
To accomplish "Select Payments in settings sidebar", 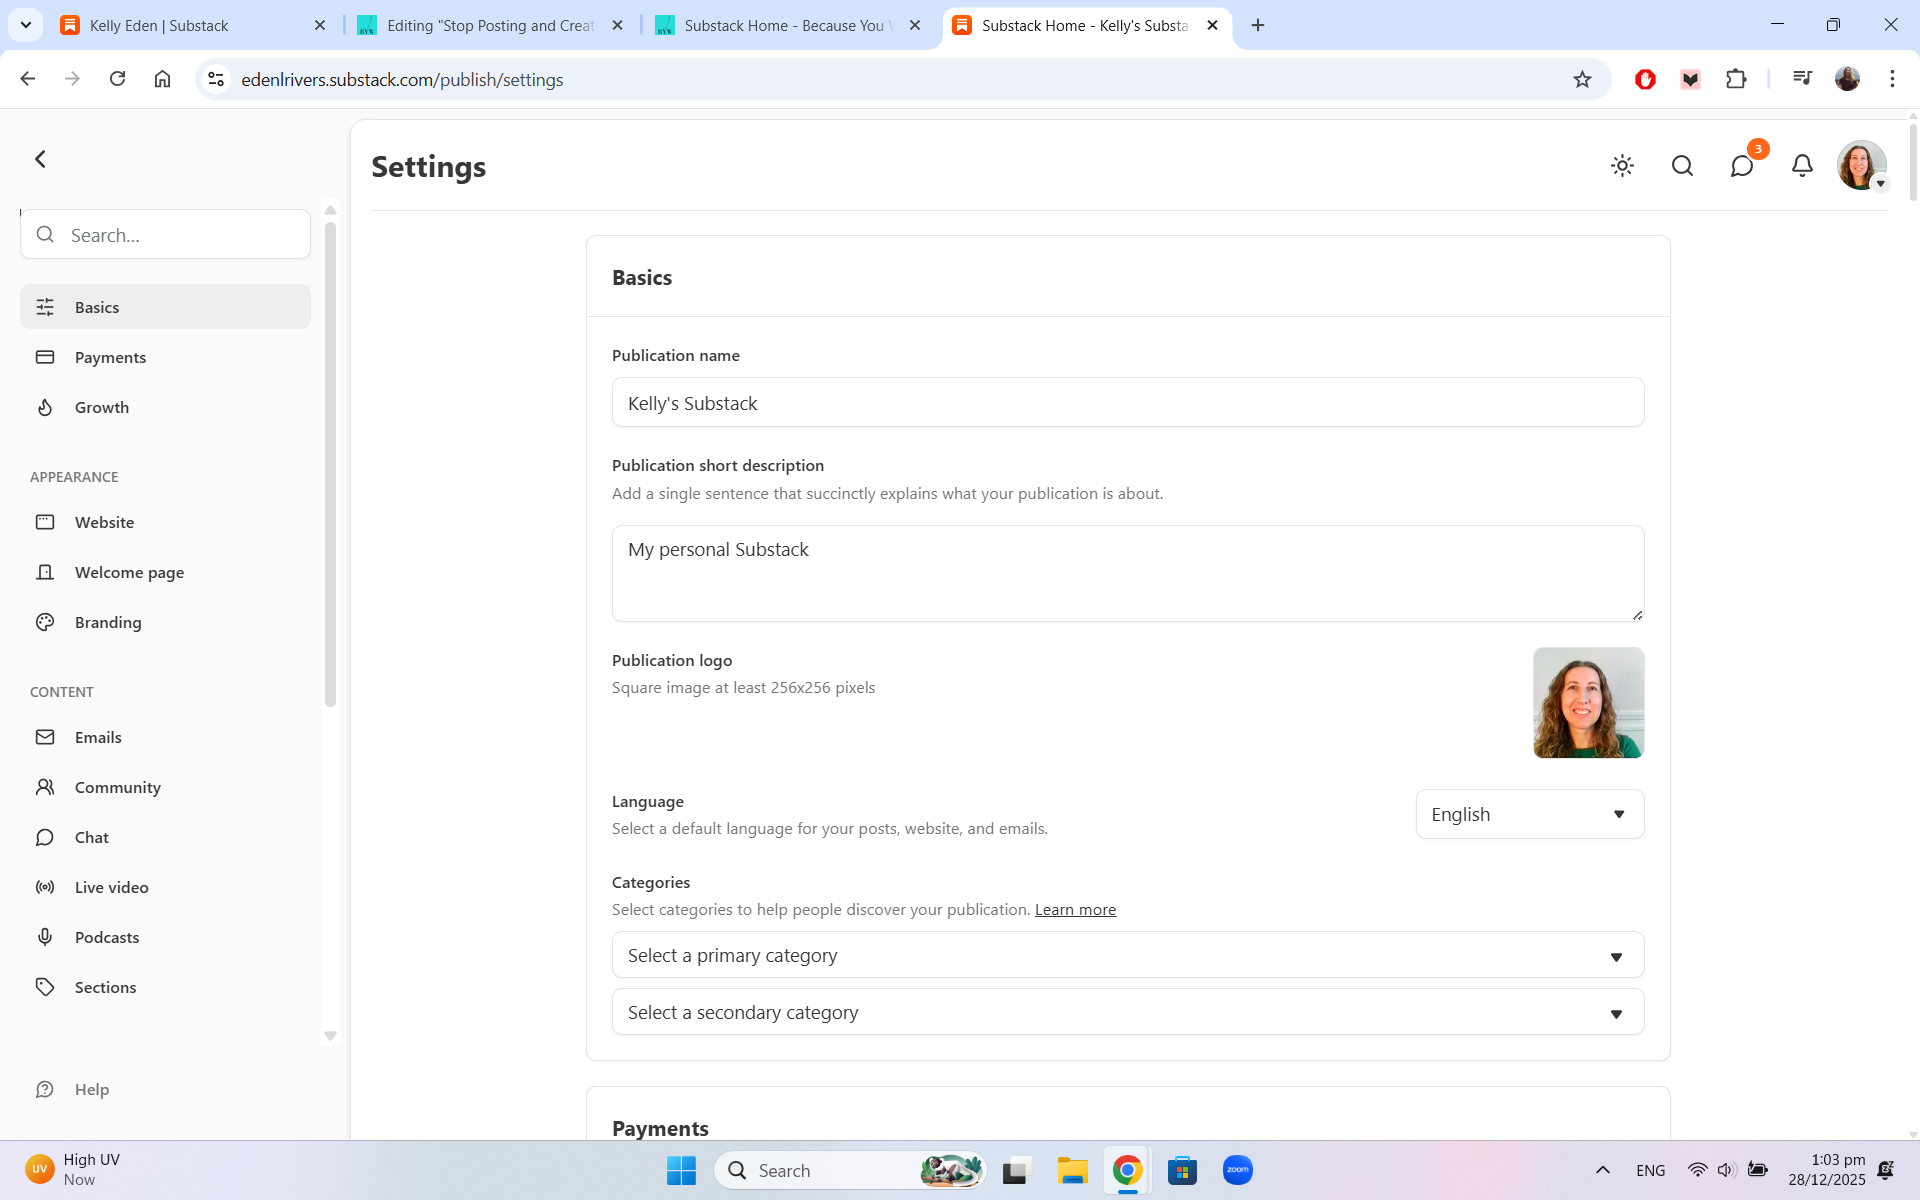I will coord(110,357).
